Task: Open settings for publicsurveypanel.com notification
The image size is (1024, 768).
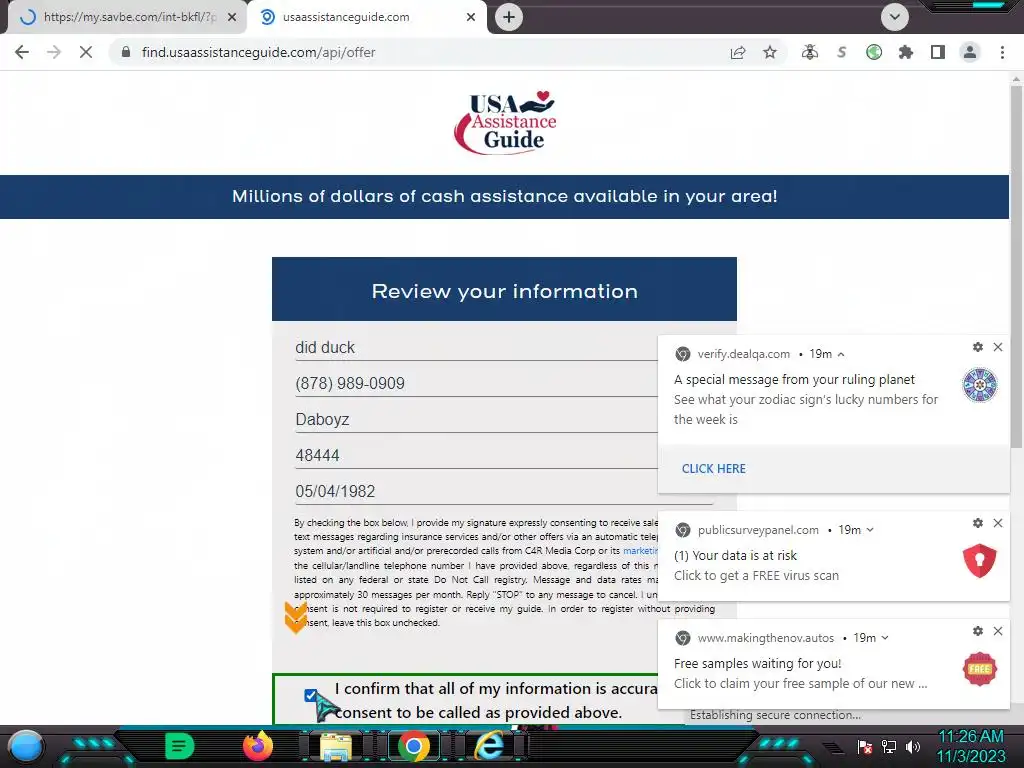Action: coord(978,522)
